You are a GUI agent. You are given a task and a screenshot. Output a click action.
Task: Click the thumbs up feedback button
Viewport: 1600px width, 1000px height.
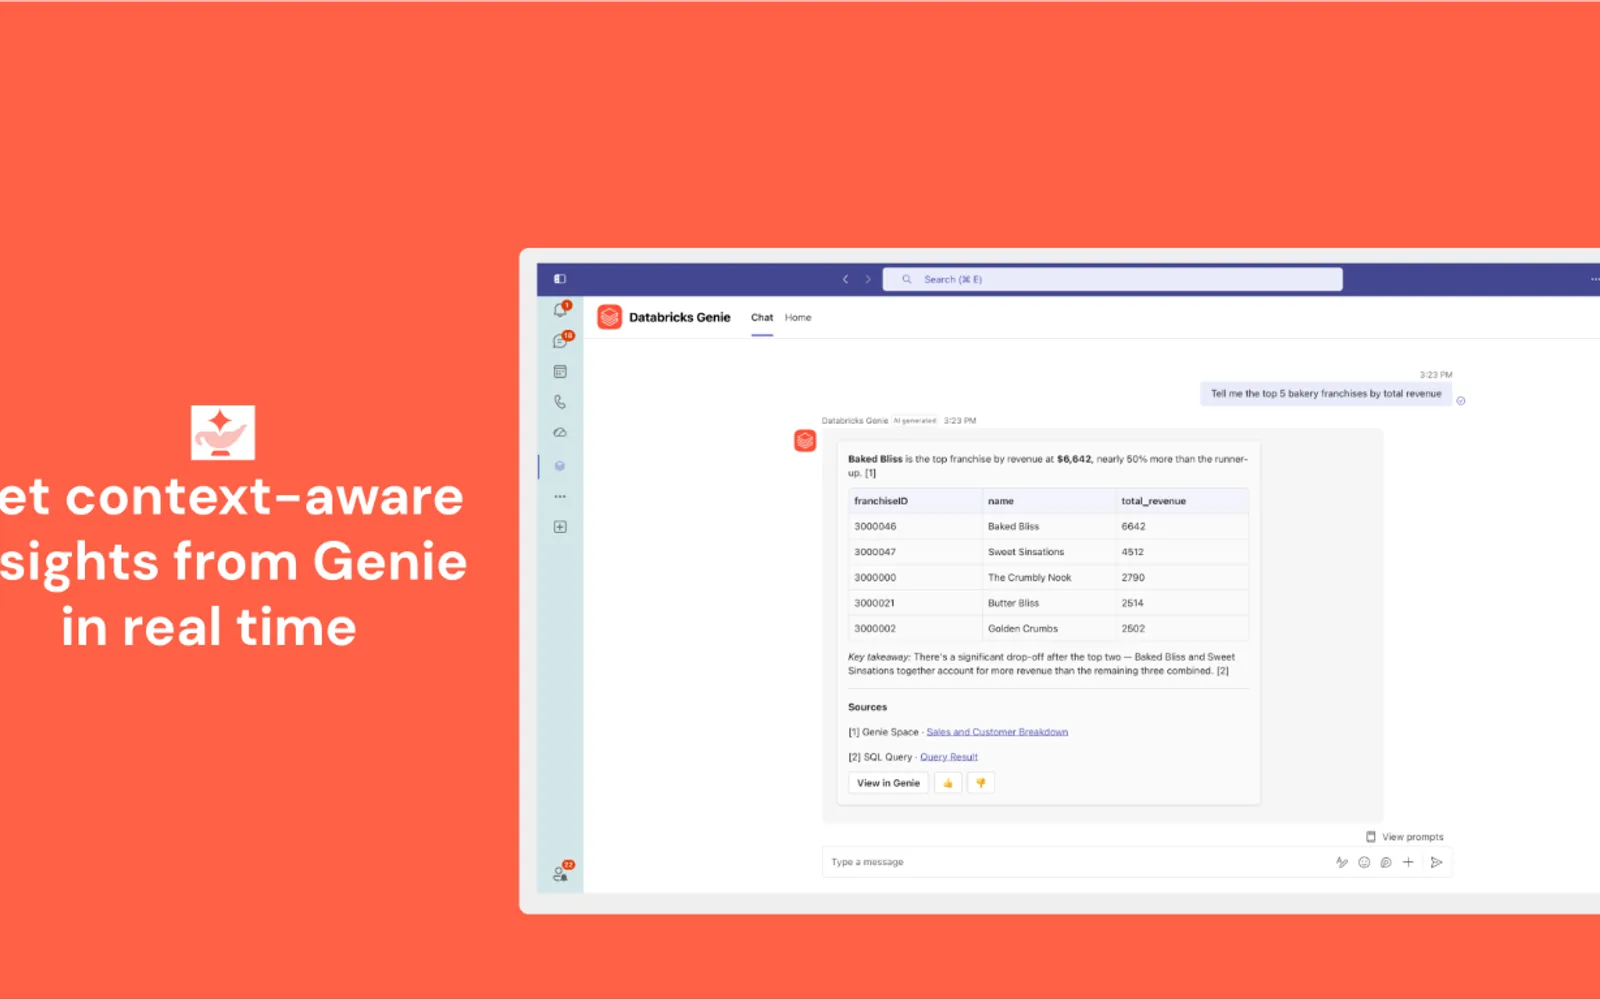[x=948, y=783]
